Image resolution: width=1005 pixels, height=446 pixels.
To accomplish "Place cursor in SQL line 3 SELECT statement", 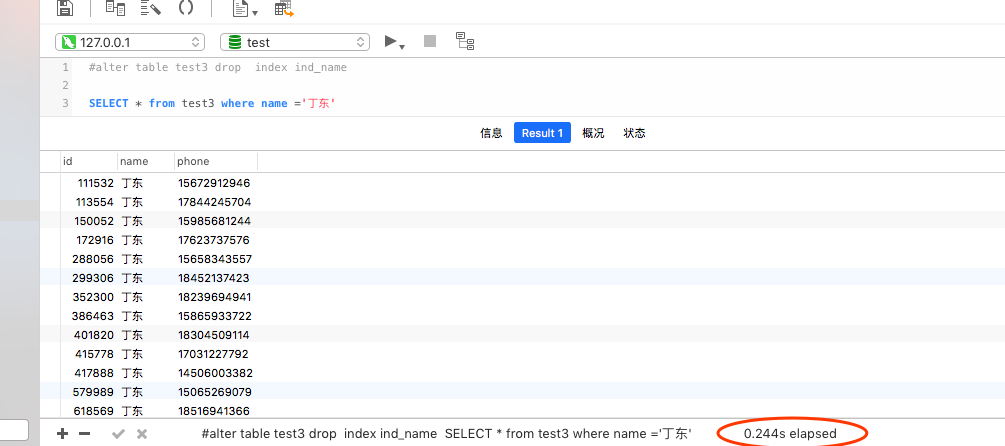I will pyautogui.click(x=212, y=103).
